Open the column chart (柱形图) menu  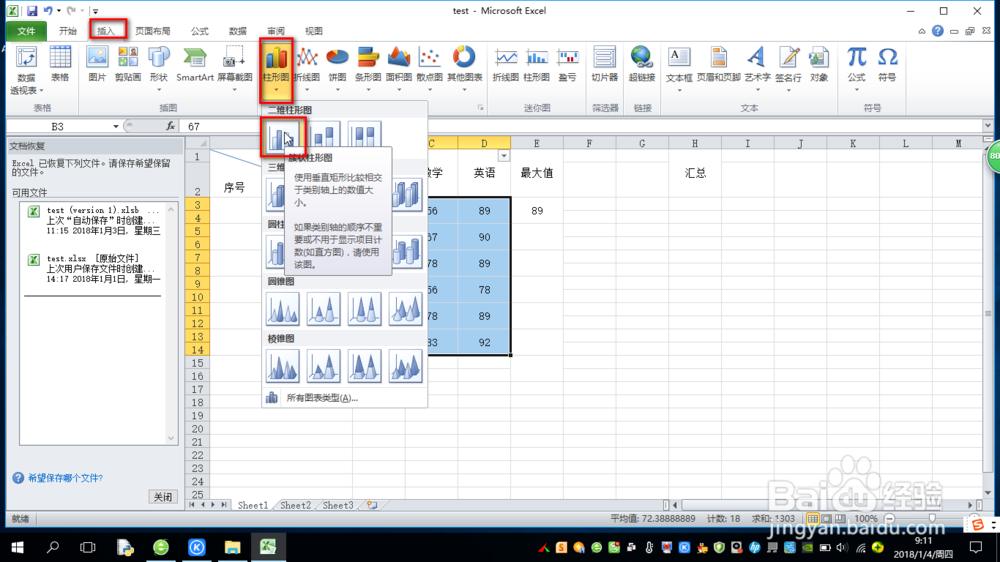276,69
